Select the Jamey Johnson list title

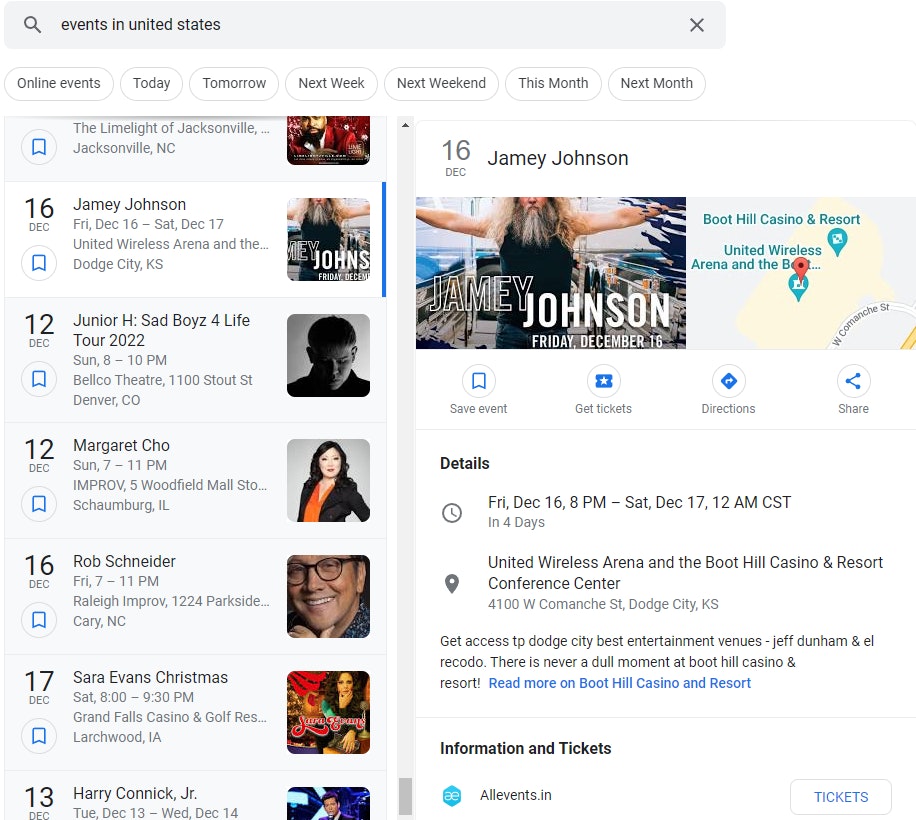coord(129,204)
